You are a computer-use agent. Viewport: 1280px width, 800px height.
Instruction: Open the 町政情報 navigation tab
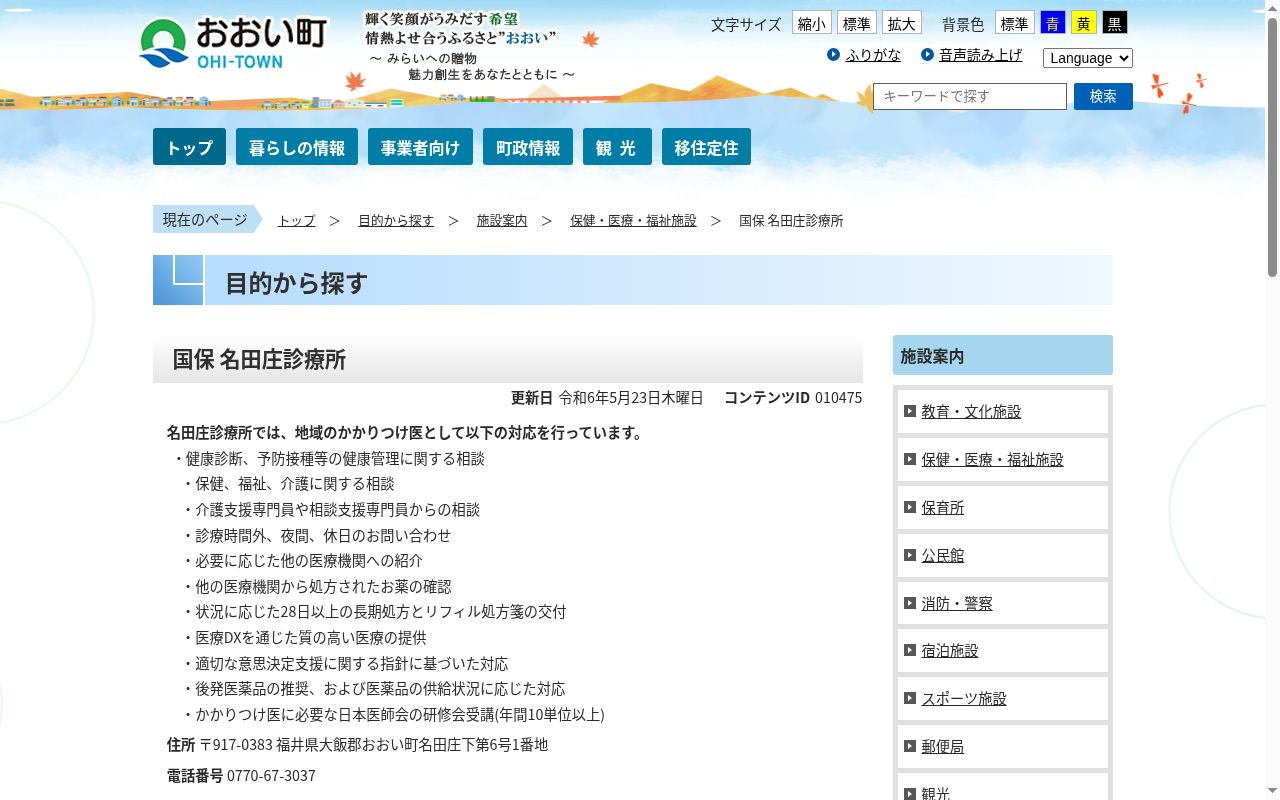point(528,147)
